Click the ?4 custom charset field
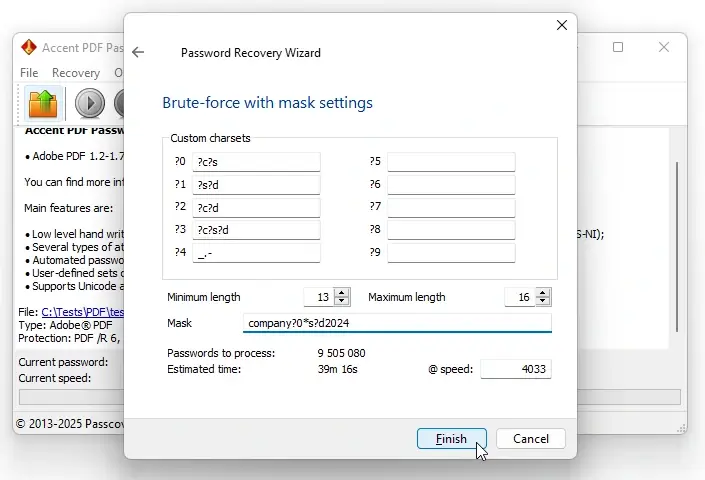This screenshot has height=480, width=705. pos(256,253)
